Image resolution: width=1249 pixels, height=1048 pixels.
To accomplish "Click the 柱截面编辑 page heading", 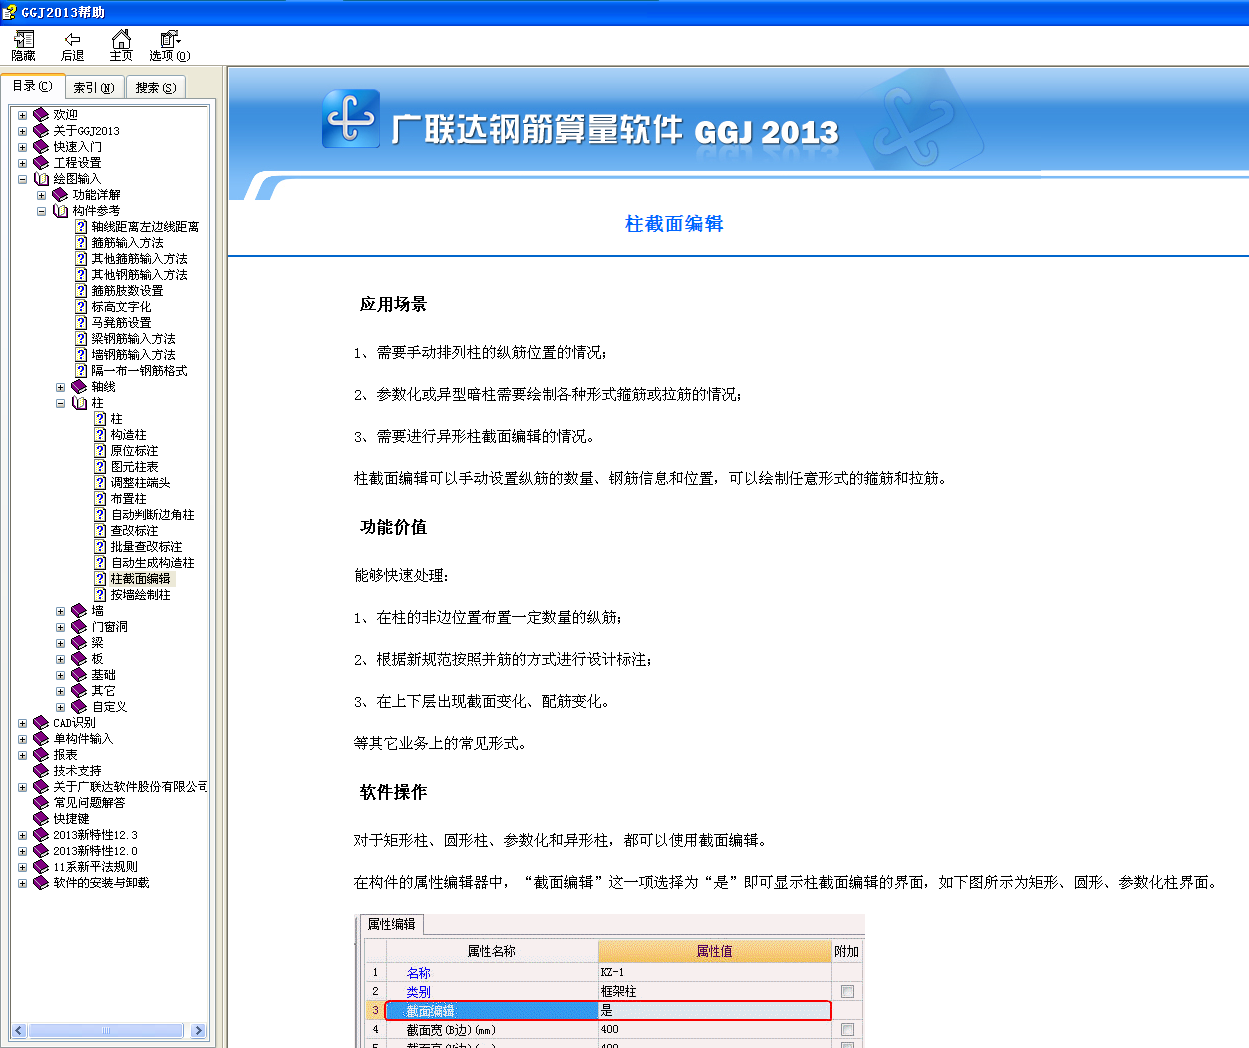I will coord(674,224).
